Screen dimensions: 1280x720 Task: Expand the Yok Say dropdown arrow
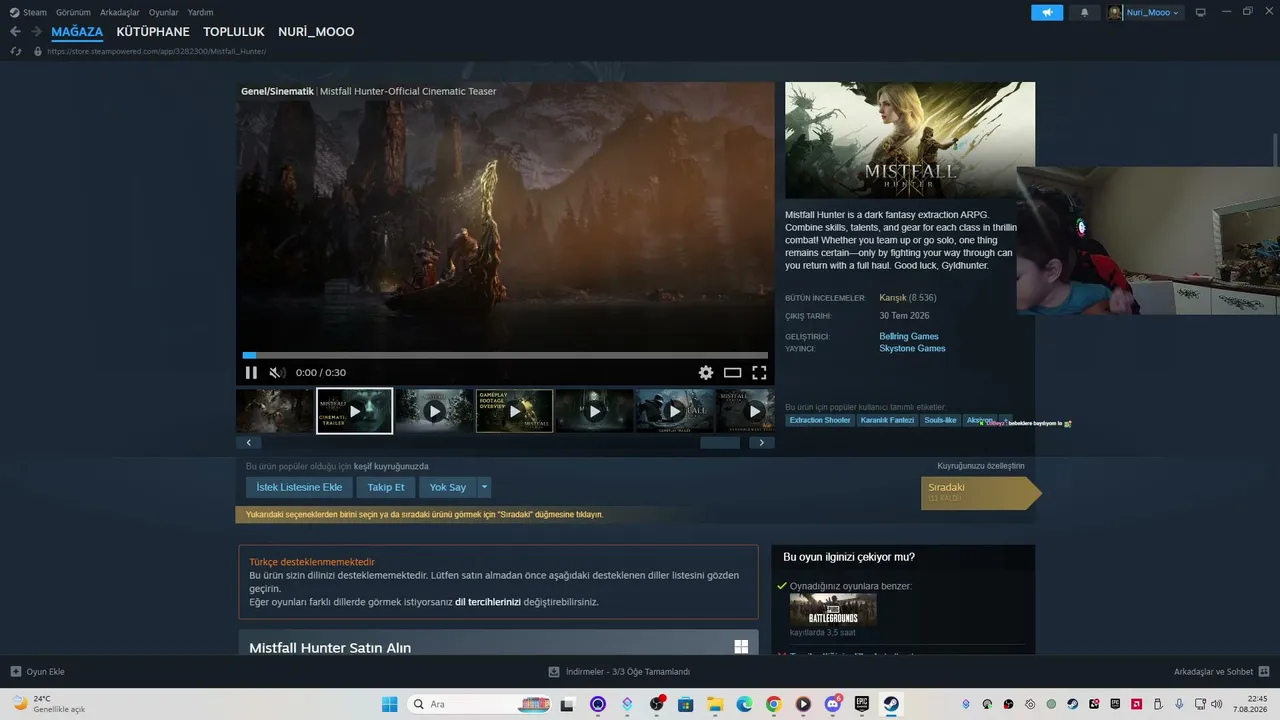point(485,487)
